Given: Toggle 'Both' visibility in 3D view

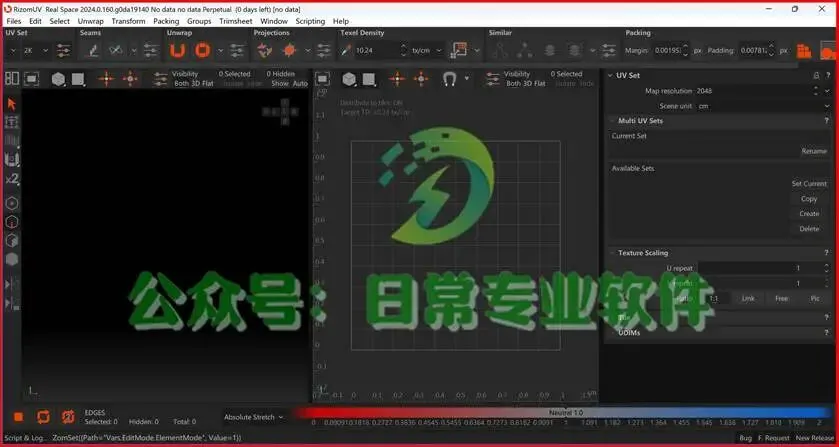Looking at the screenshot, I should [x=182, y=84].
